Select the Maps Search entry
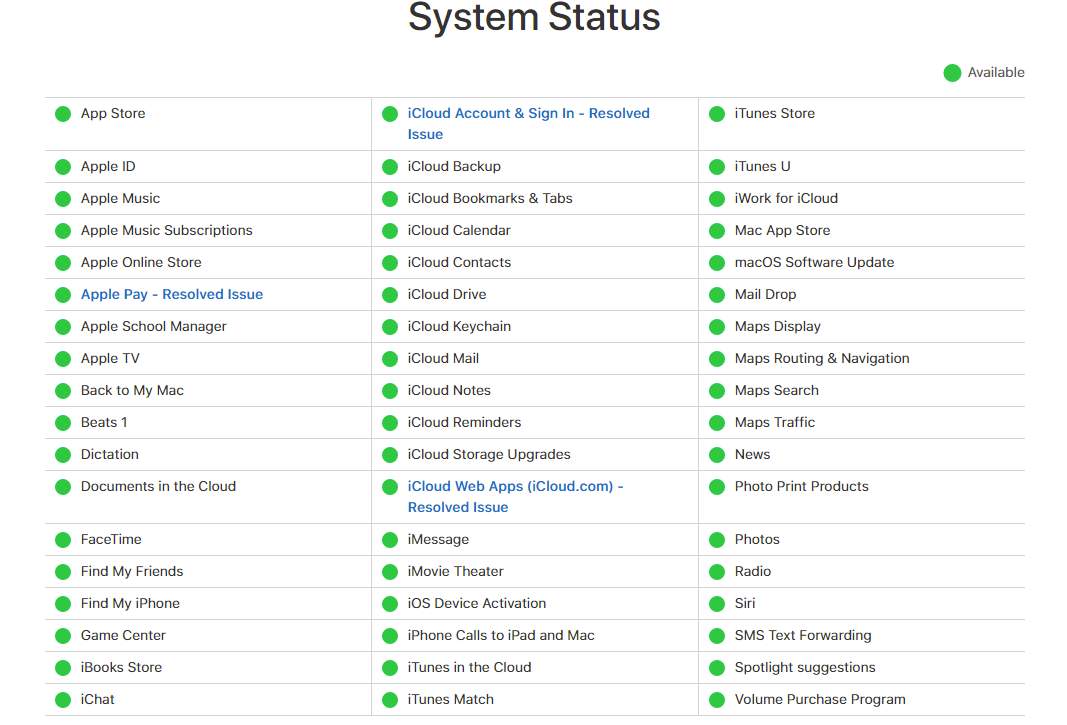The image size is (1067, 725). point(777,390)
